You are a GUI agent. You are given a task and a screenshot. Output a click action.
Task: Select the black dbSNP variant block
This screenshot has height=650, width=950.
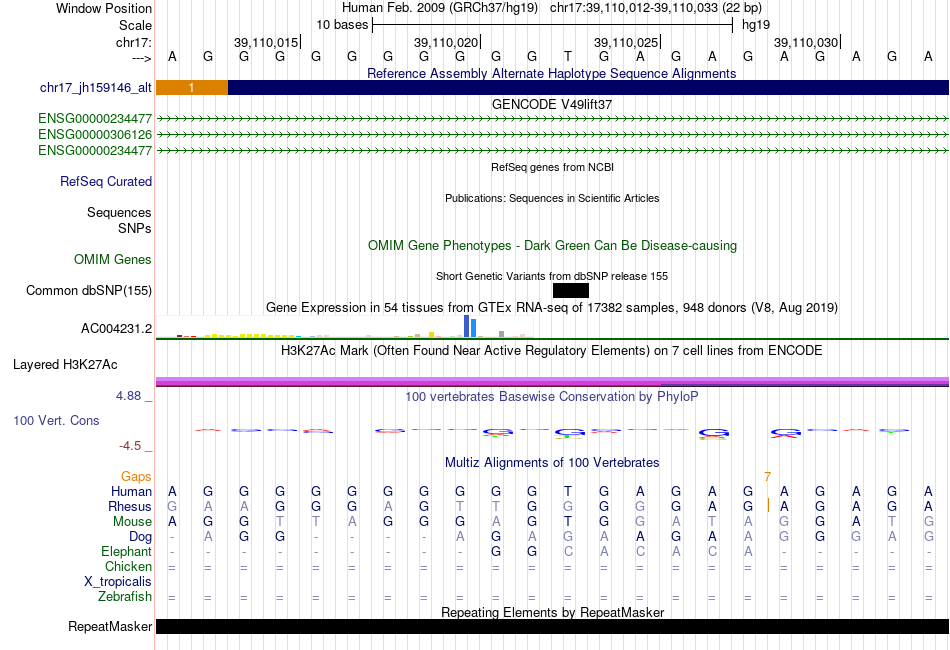tap(571, 291)
